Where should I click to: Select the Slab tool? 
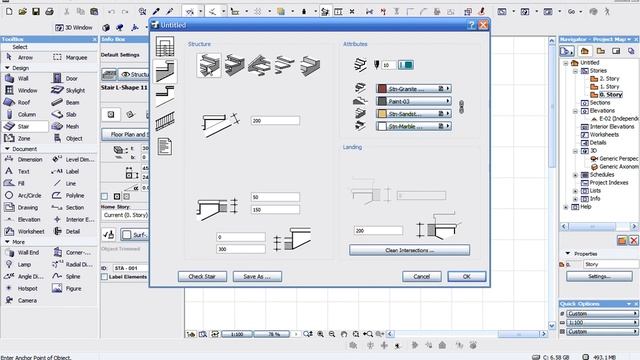71,114
